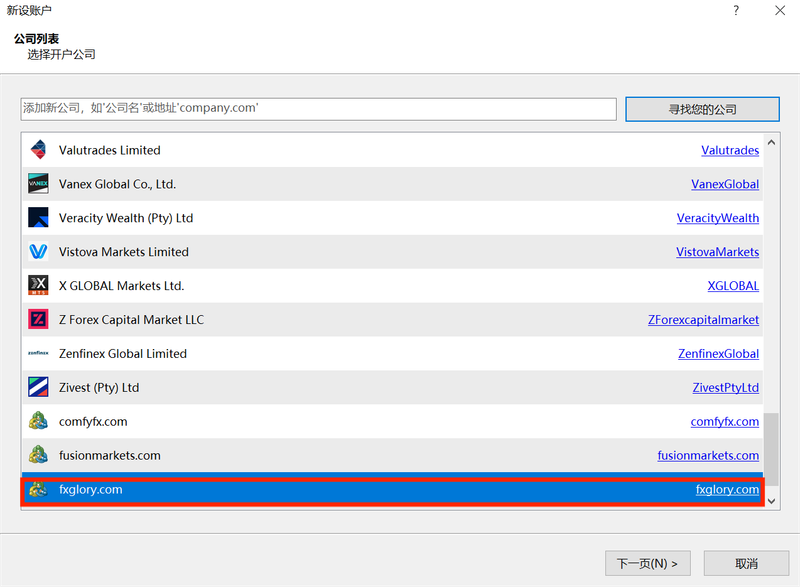This screenshot has height=587, width=800.
Task: Click the Z Forex Capital Market logo icon
Action: (38, 319)
